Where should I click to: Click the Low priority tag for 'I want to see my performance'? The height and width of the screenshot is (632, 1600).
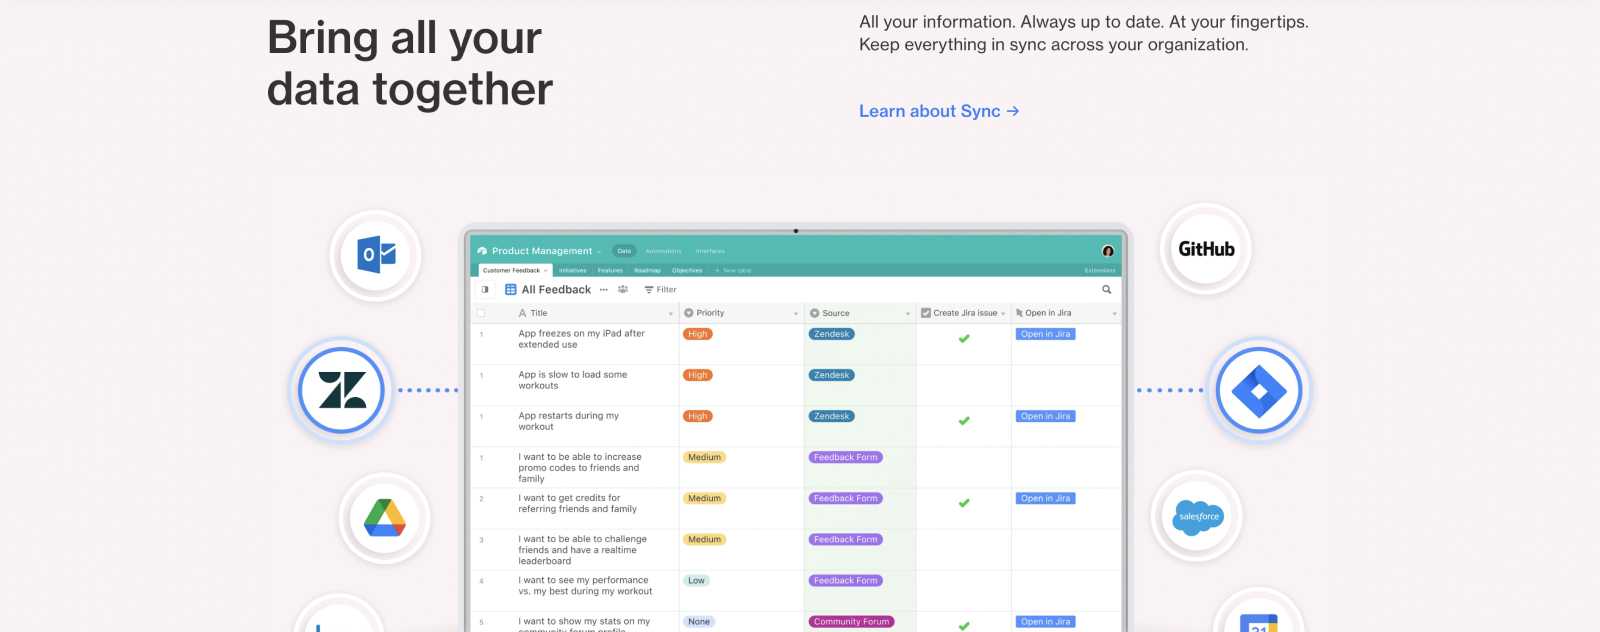[696, 580]
